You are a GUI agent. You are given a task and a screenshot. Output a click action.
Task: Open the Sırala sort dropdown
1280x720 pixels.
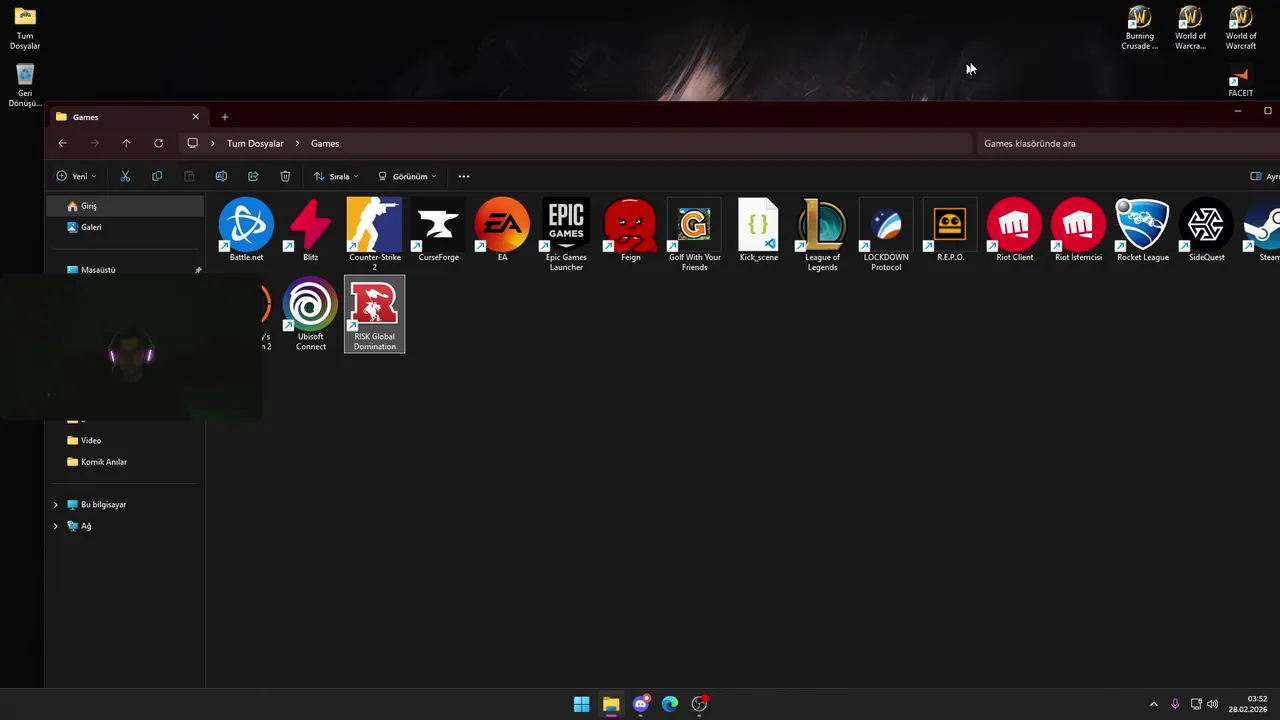click(336, 176)
